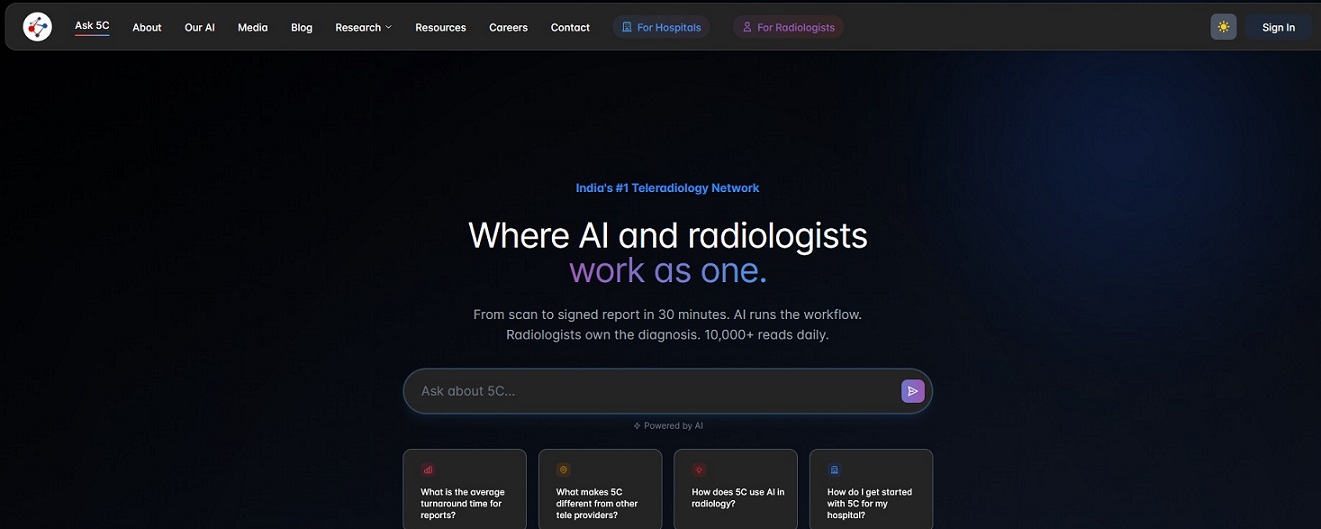Choose the get started for my hospital card

[x=871, y=489]
